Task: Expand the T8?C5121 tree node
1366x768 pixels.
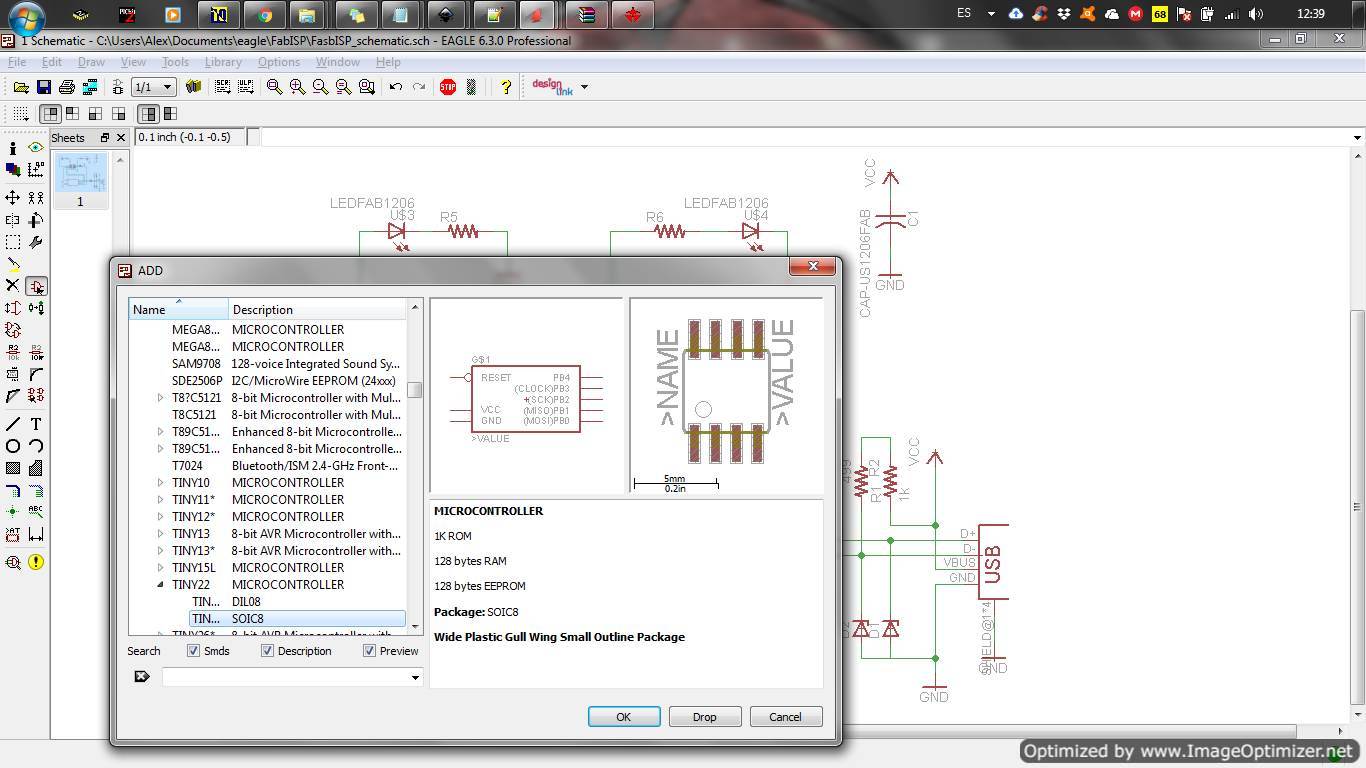Action: (x=160, y=397)
